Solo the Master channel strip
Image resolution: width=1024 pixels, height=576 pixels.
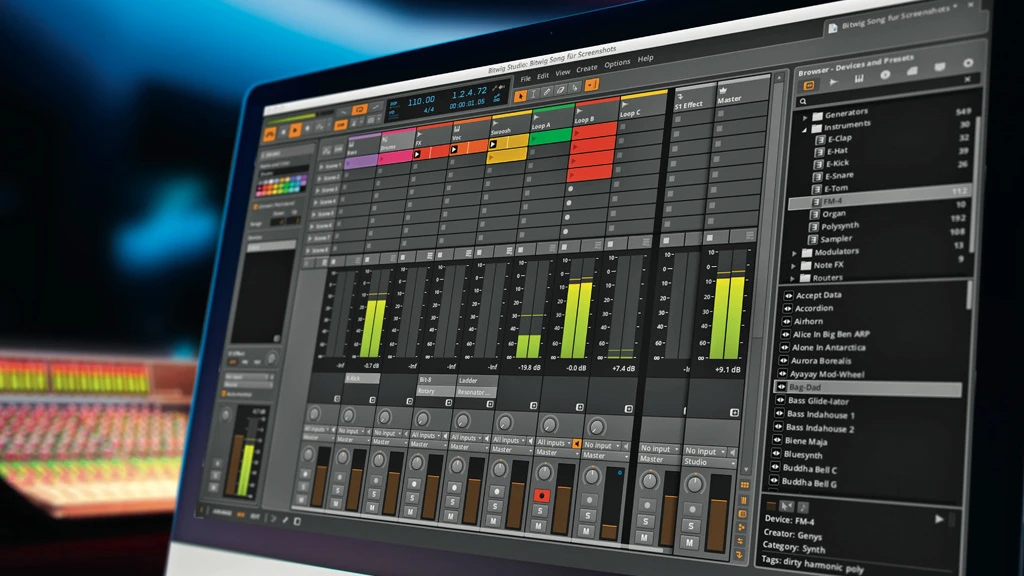coord(691,526)
